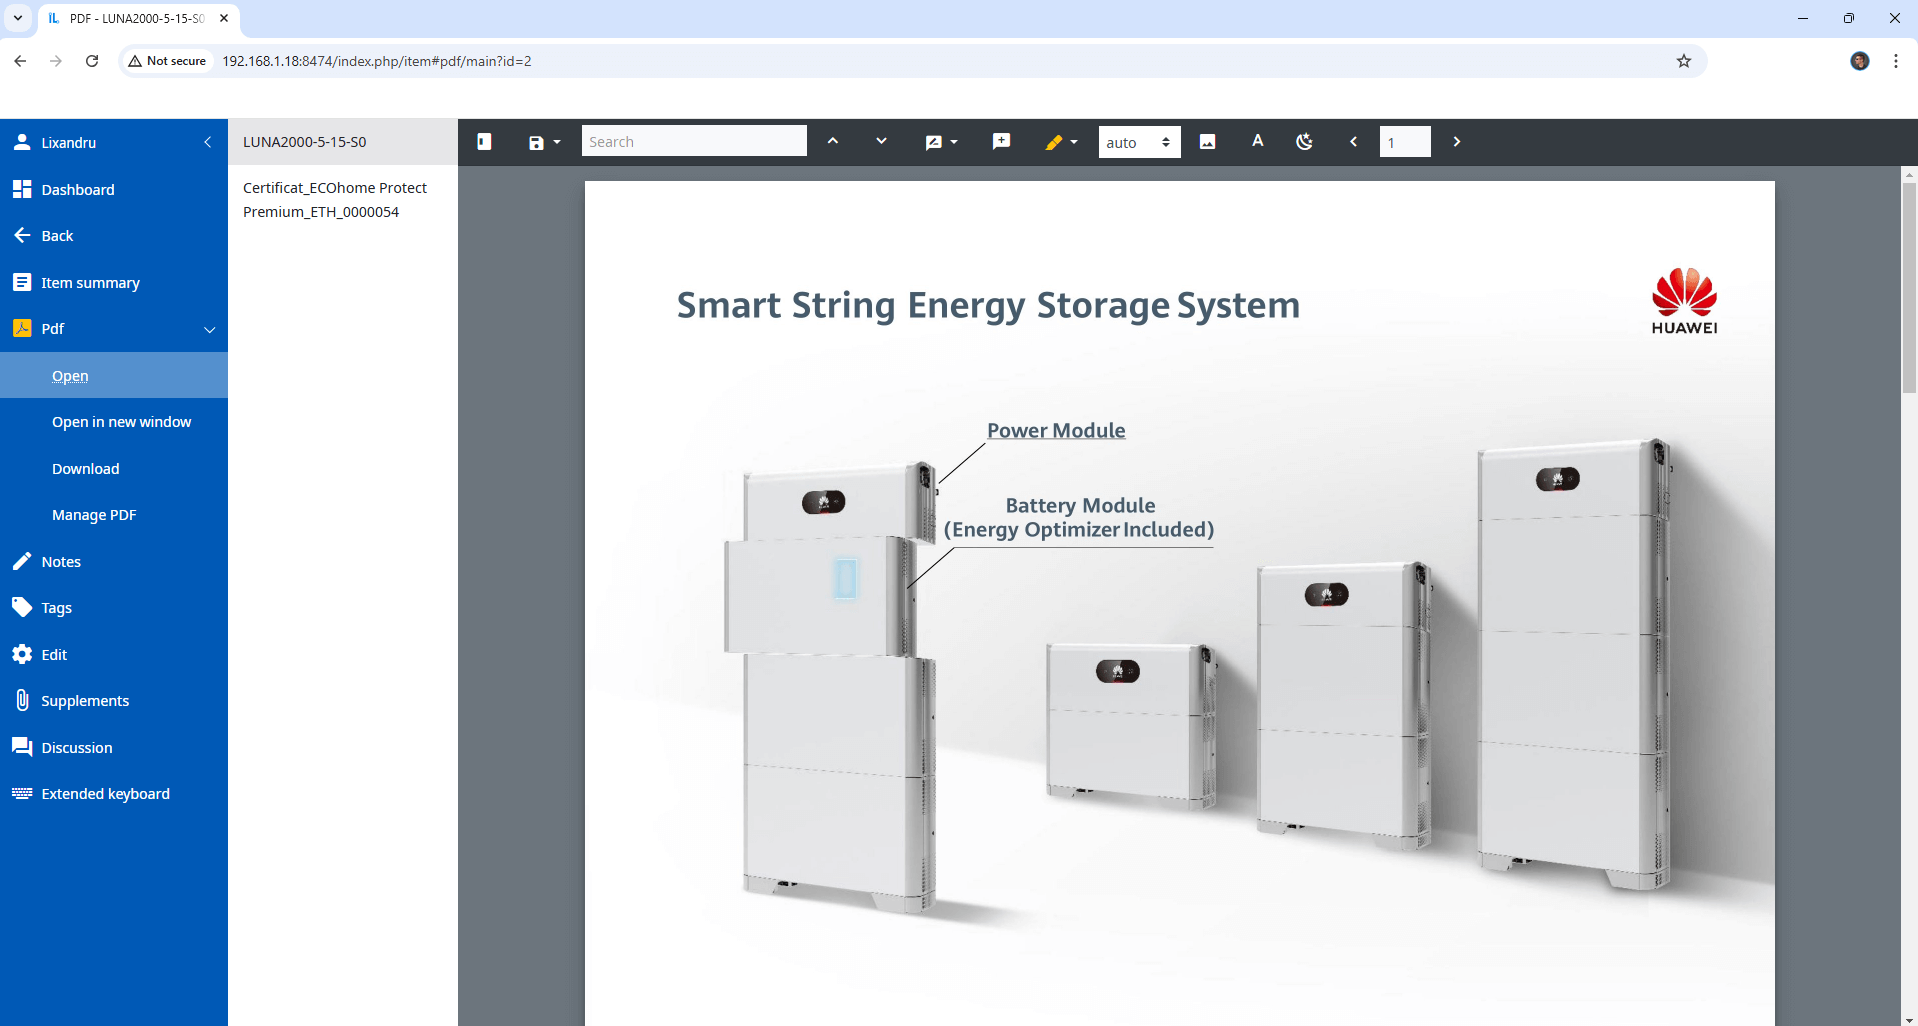The width and height of the screenshot is (1918, 1026).
Task: Click the Extended keyboard icon
Action: point(22,793)
